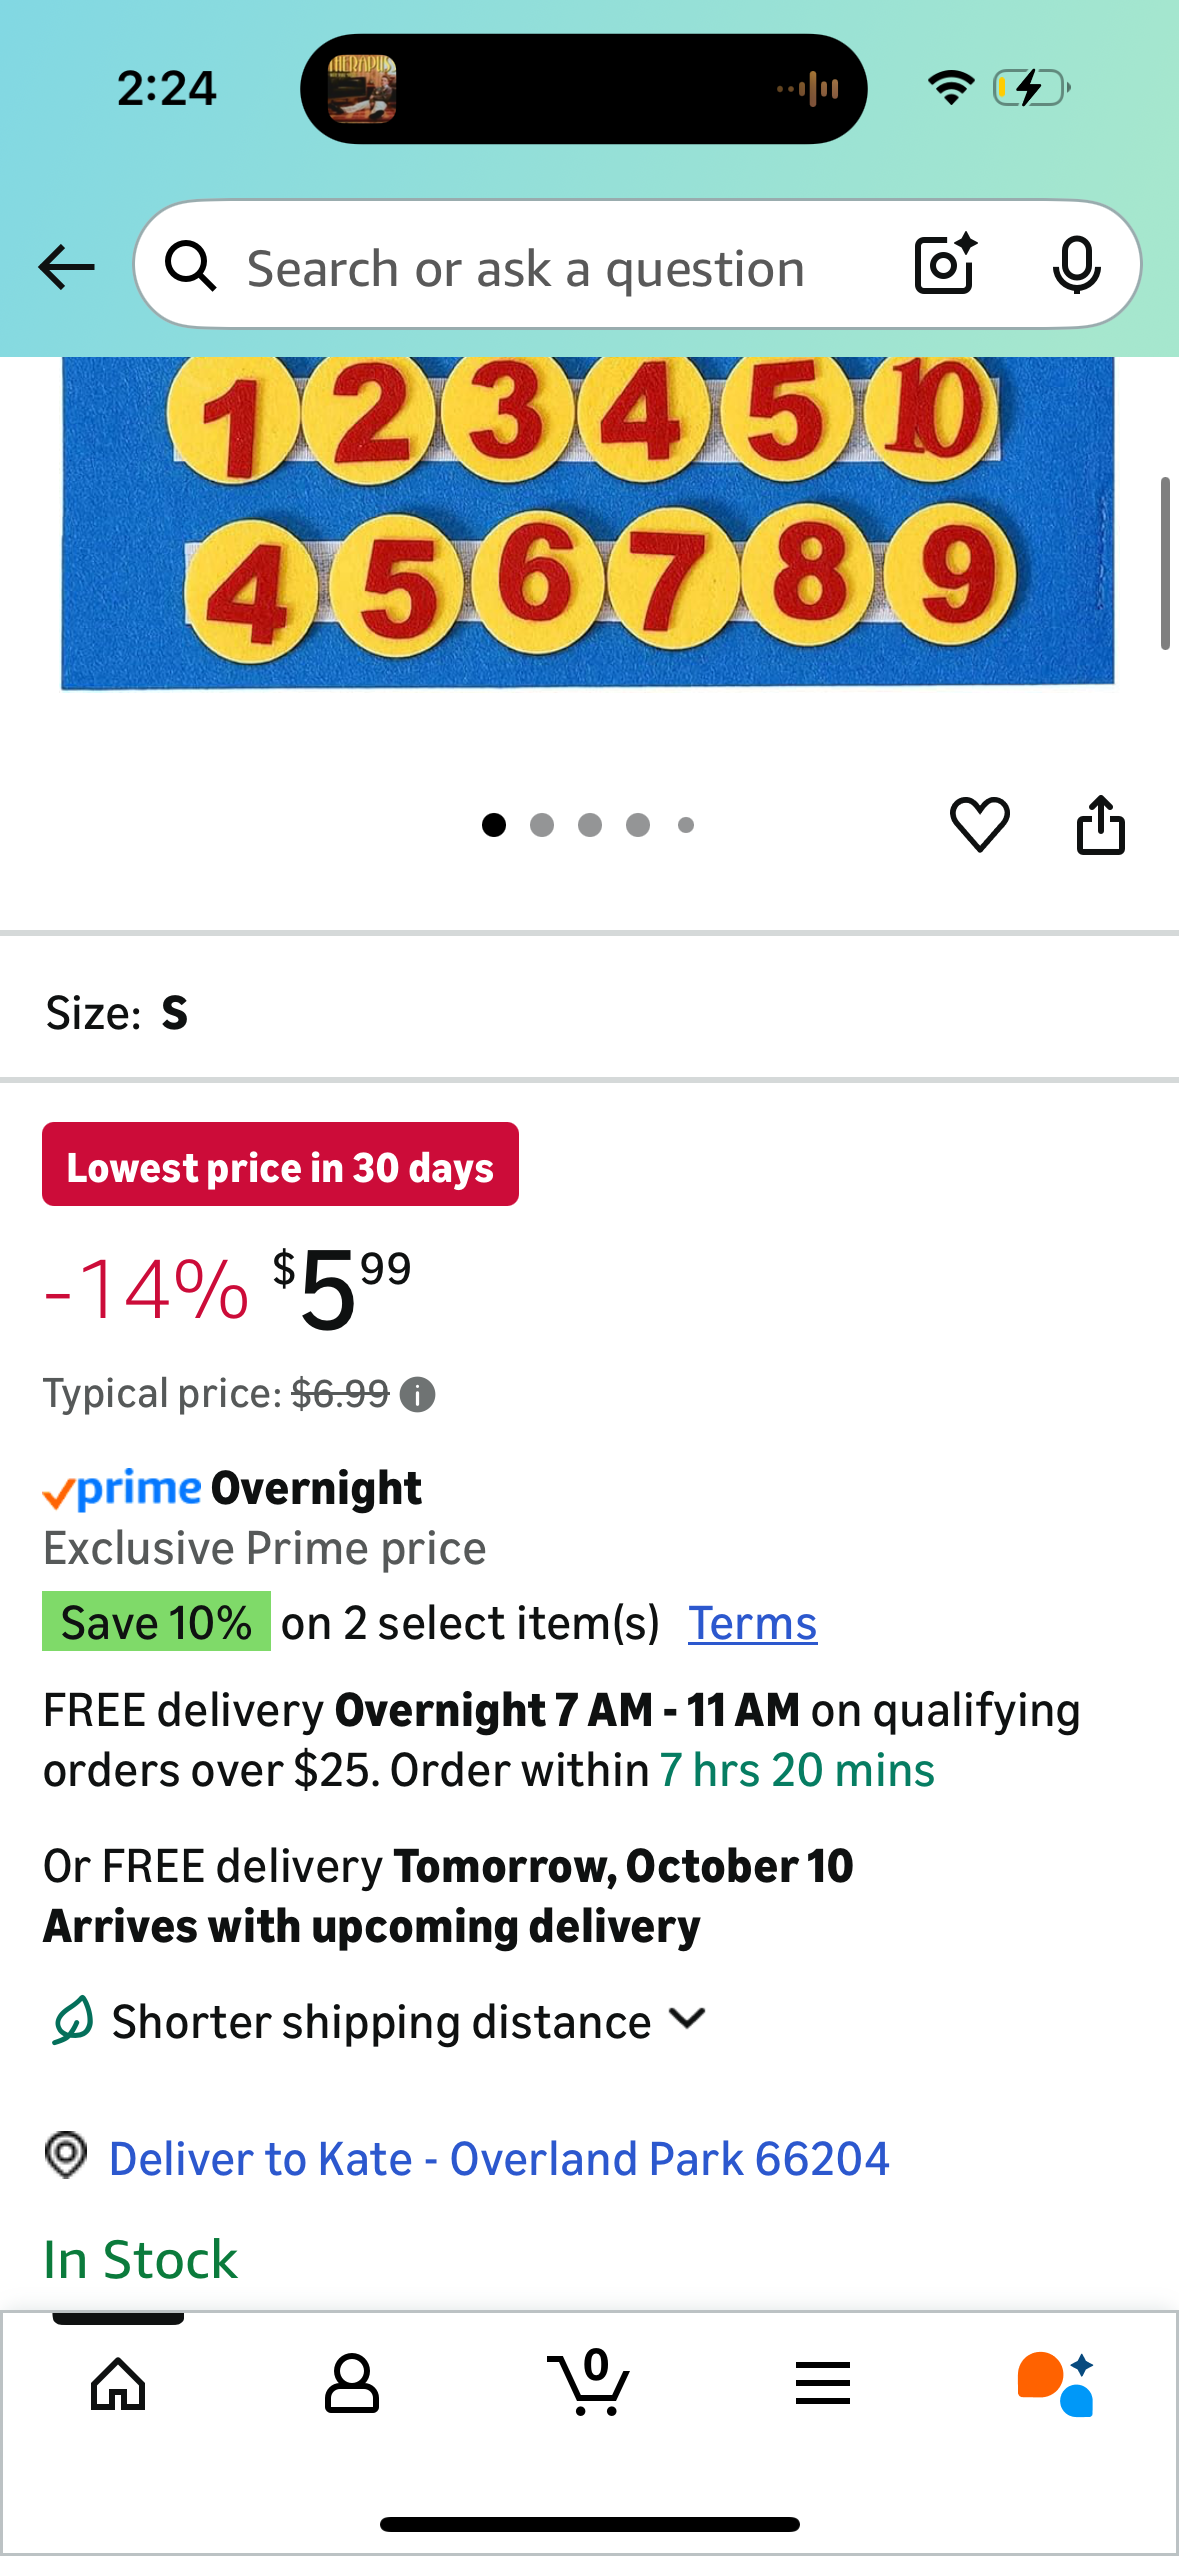Change the Deliver to Kate address
The width and height of the screenshot is (1179, 2556).
498,2159
